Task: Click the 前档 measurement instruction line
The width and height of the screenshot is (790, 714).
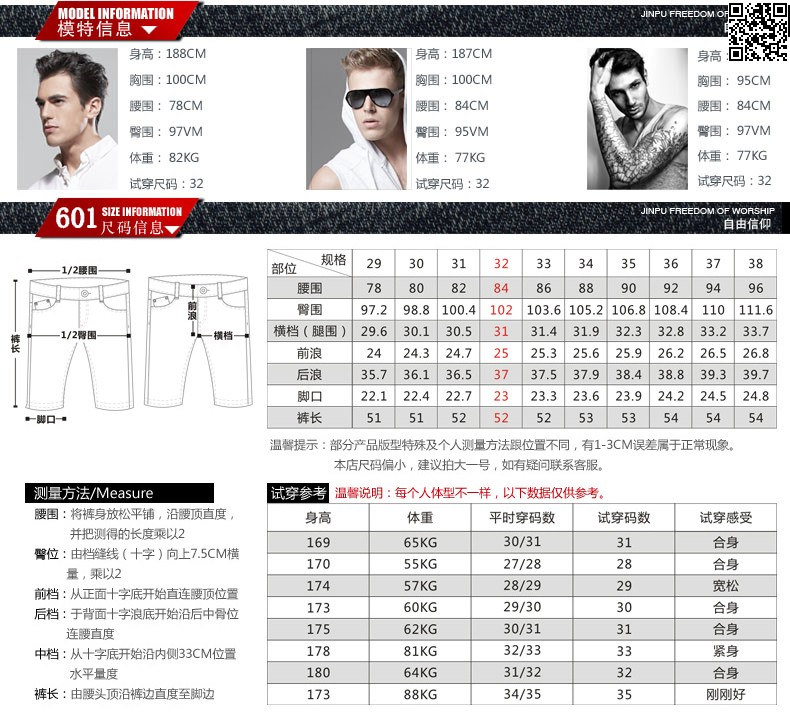Action: [137, 594]
